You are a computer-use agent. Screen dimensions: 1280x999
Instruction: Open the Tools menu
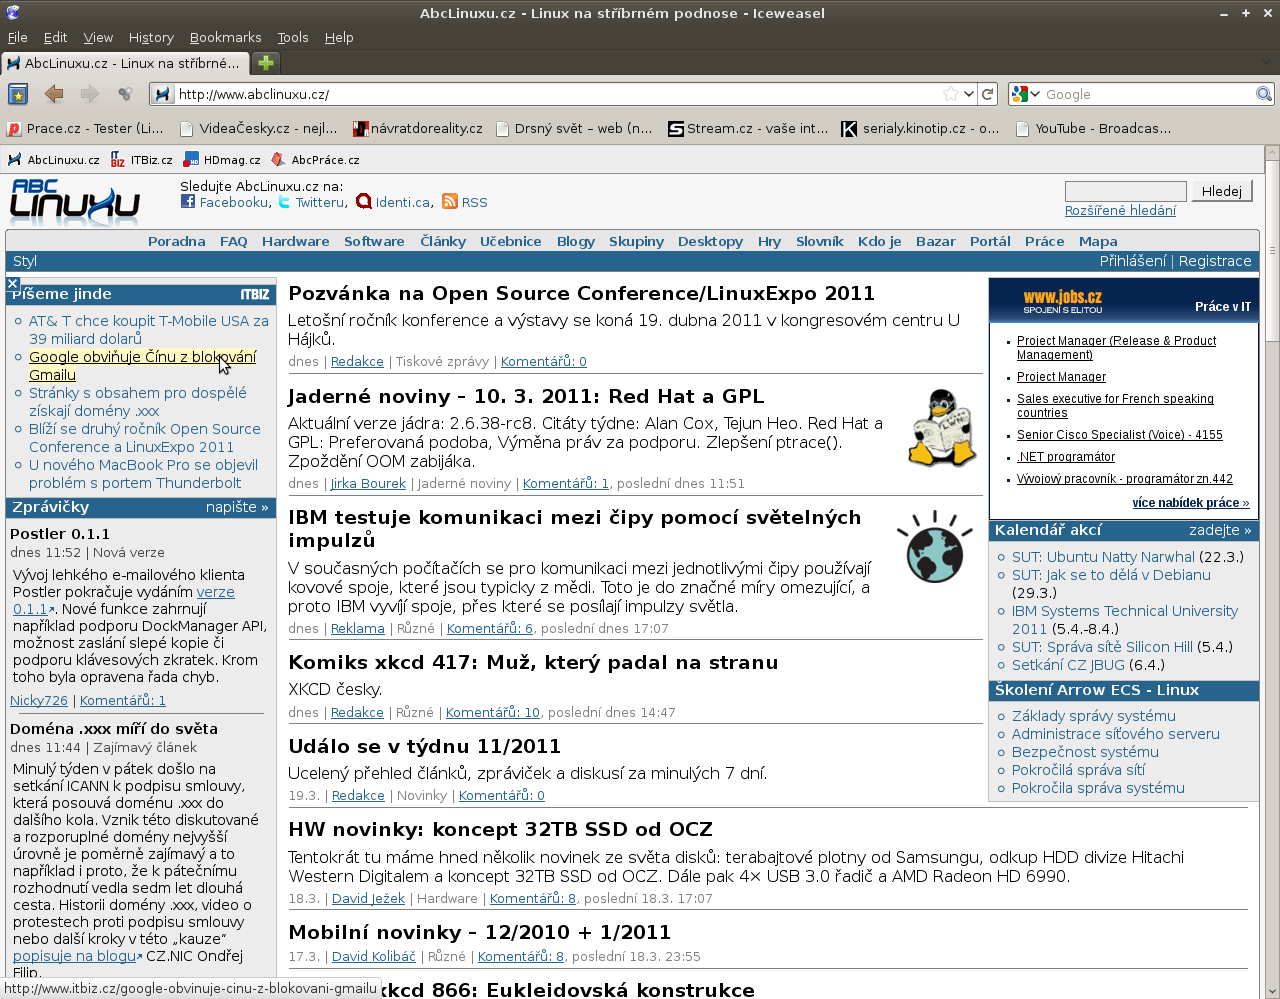coord(293,37)
